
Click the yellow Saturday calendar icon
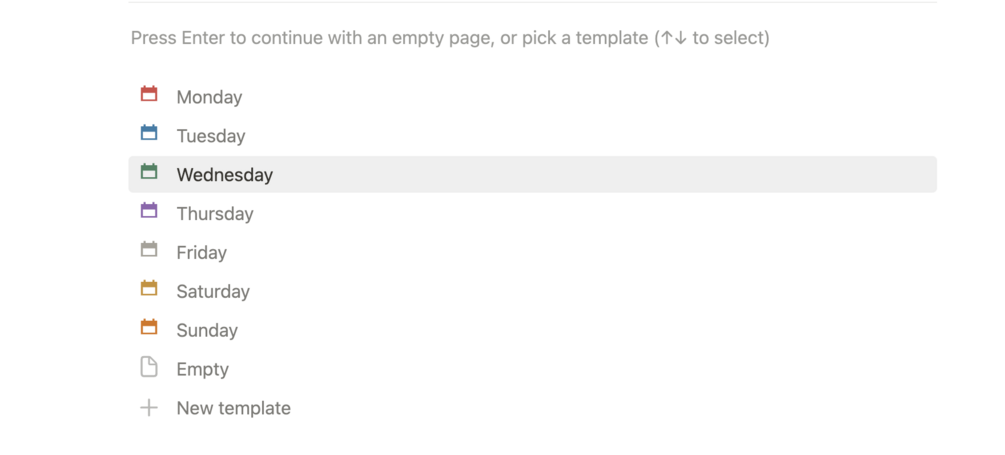pyautogui.click(x=149, y=289)
